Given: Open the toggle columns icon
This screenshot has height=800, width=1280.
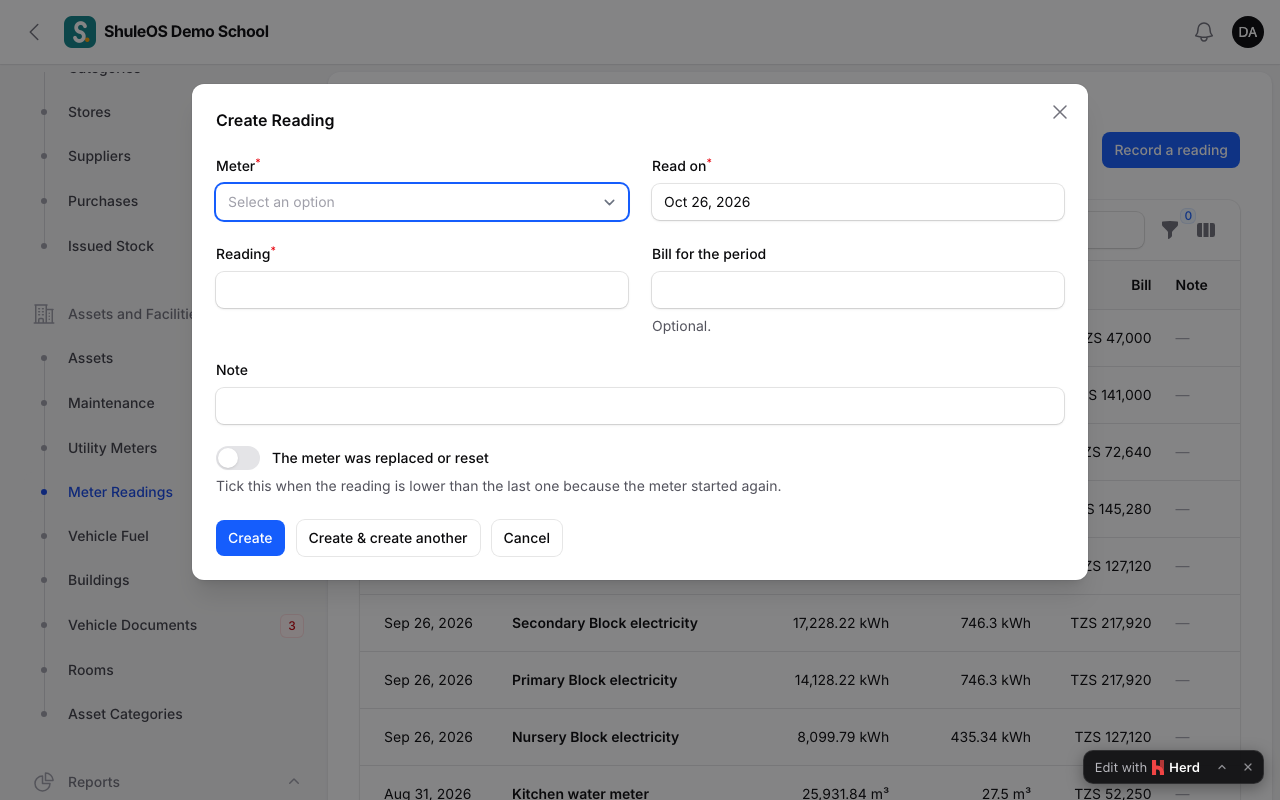Looking at the screenshot, I should [x=1206, y=230].
